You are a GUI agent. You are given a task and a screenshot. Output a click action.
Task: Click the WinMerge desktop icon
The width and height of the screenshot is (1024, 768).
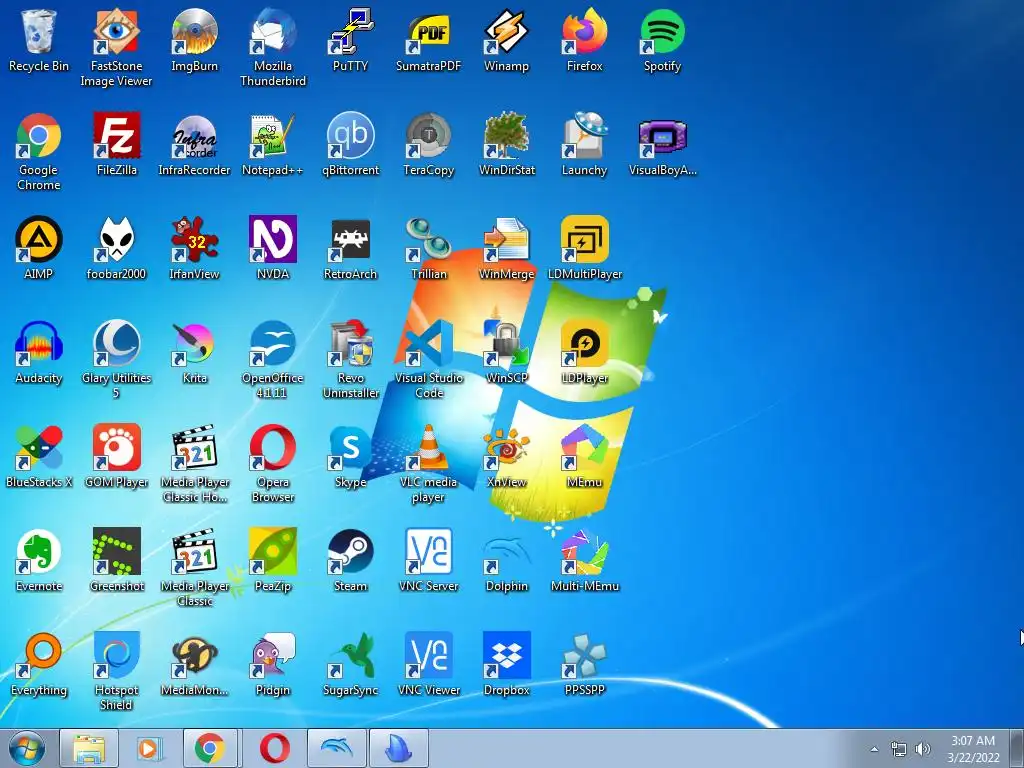[507, 240]
